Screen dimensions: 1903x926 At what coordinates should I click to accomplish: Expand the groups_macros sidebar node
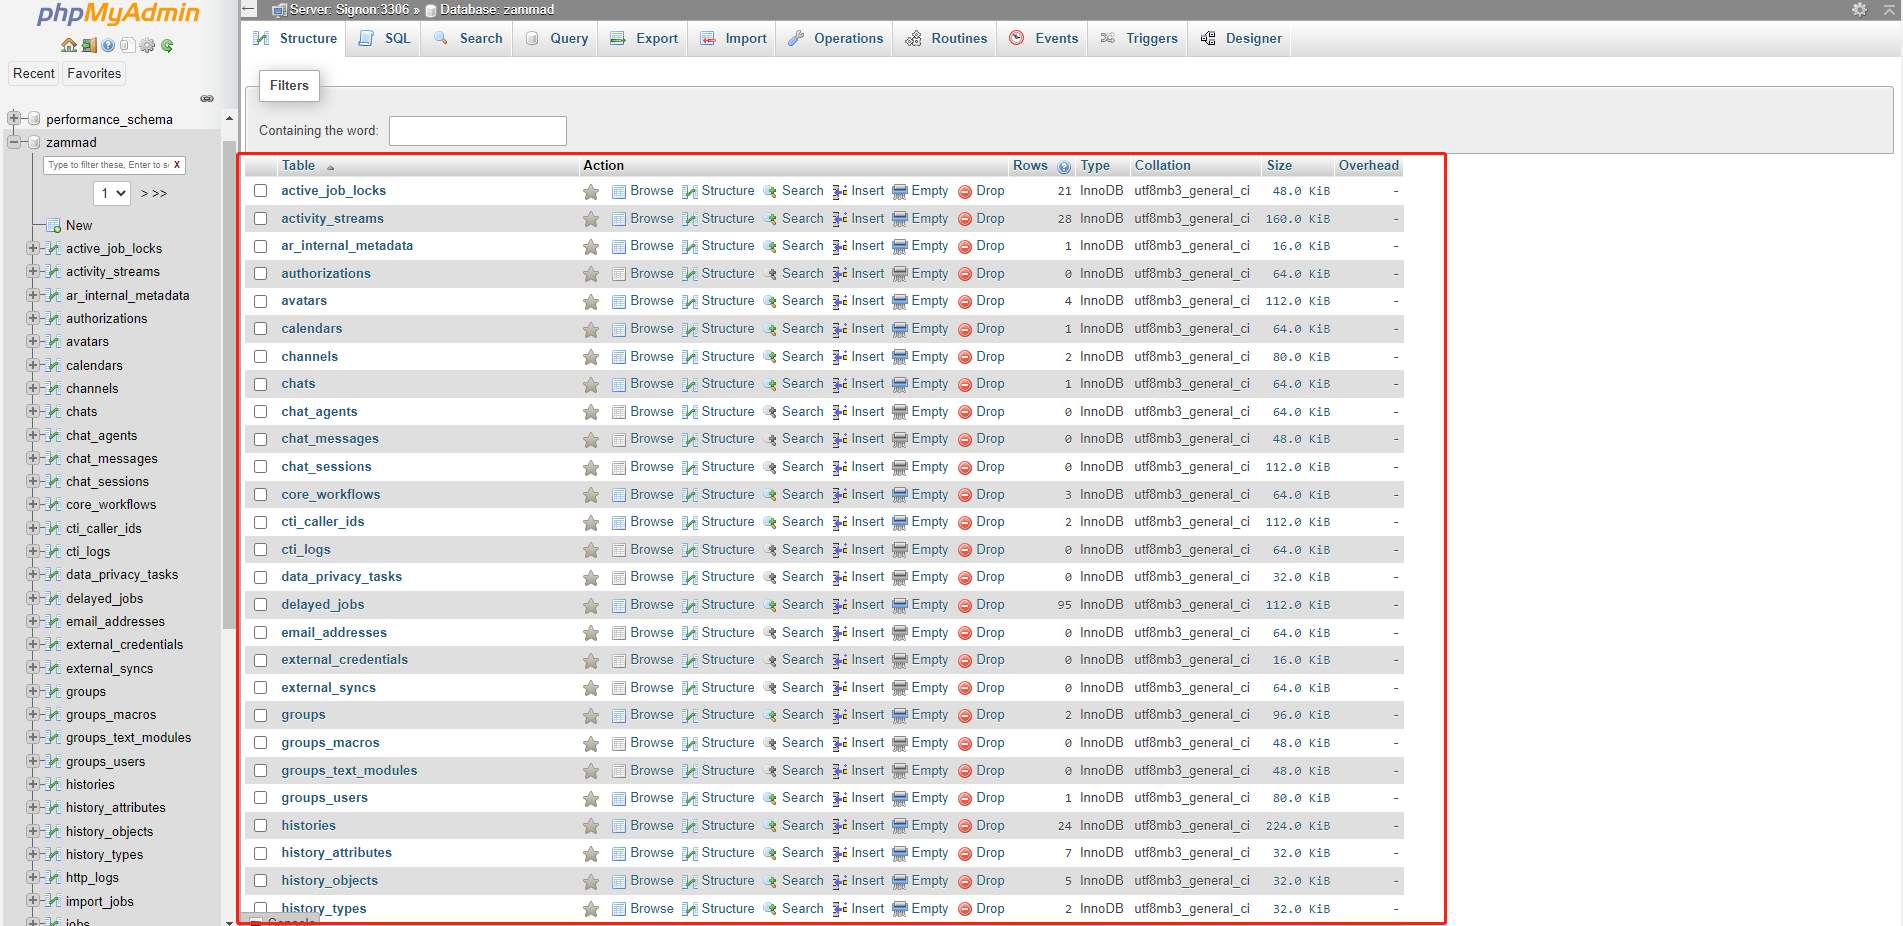[33, 714]
